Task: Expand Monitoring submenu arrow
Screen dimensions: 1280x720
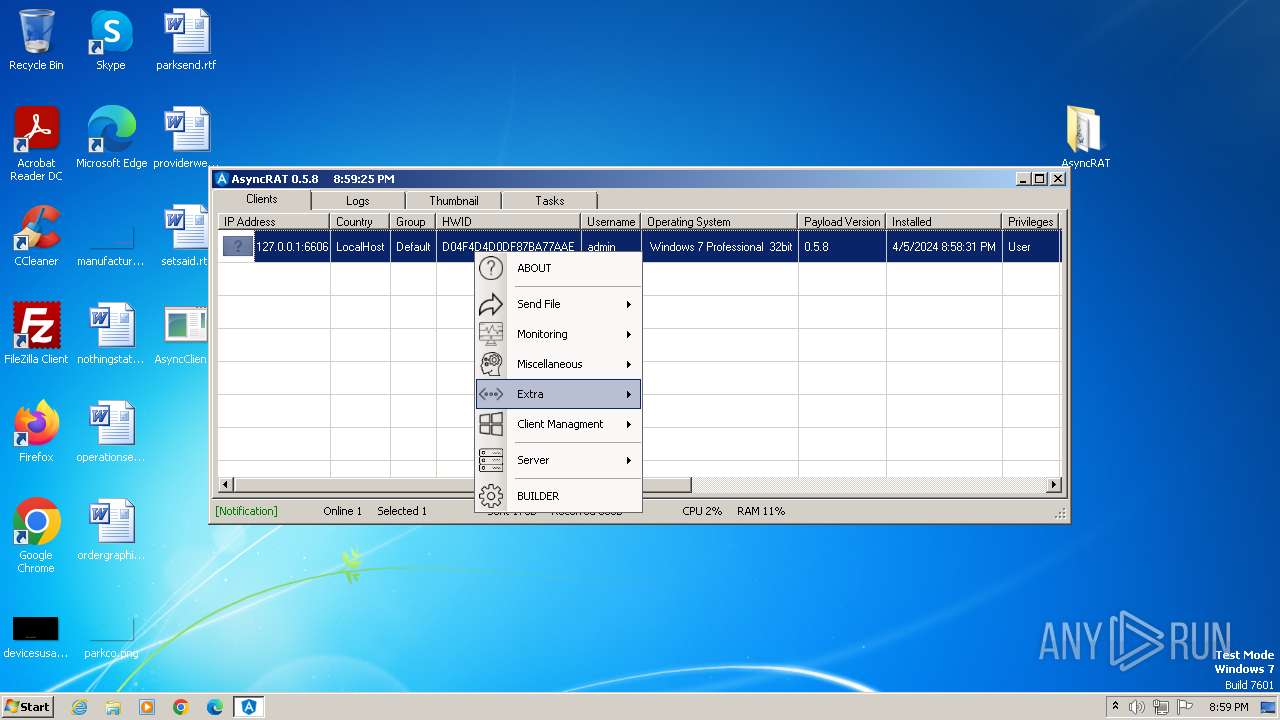Action: 629,334
